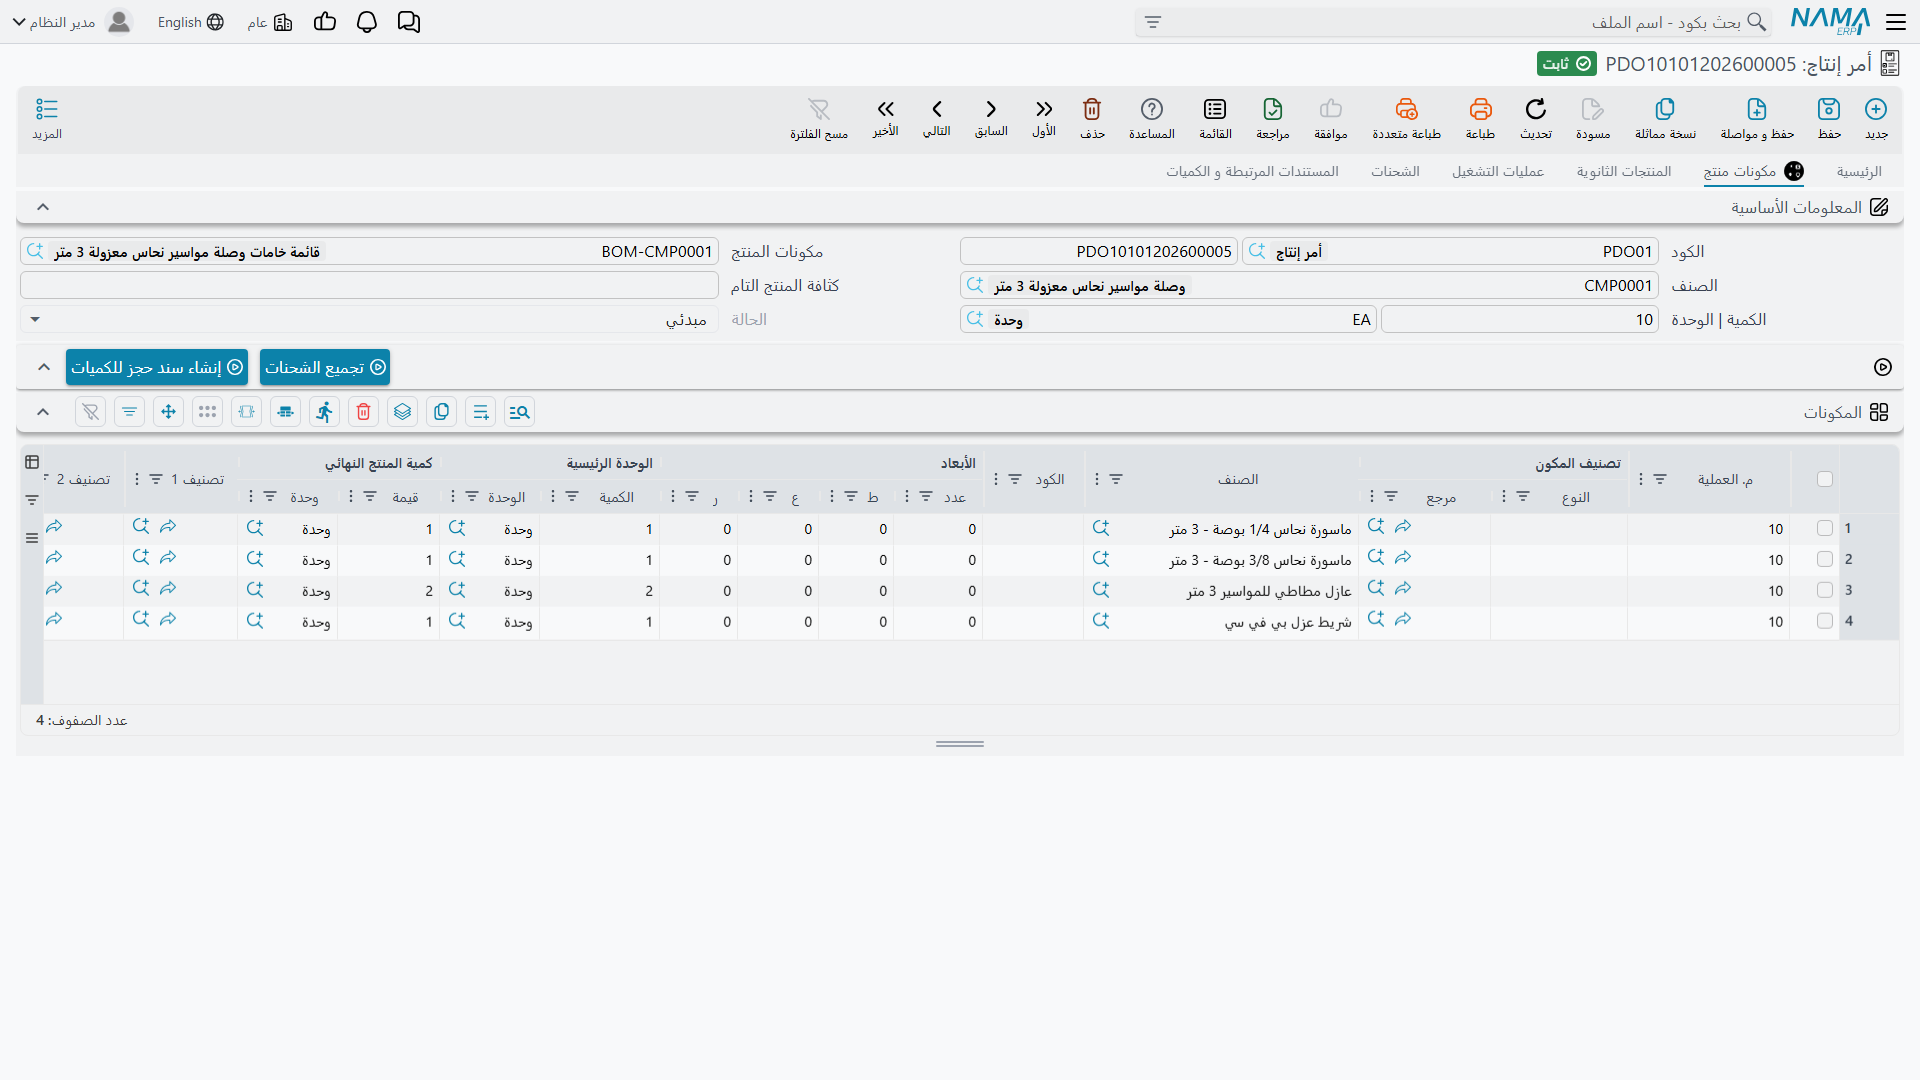
Task: Check the row 2 checkbox
Action: [x=1825, y=560]
